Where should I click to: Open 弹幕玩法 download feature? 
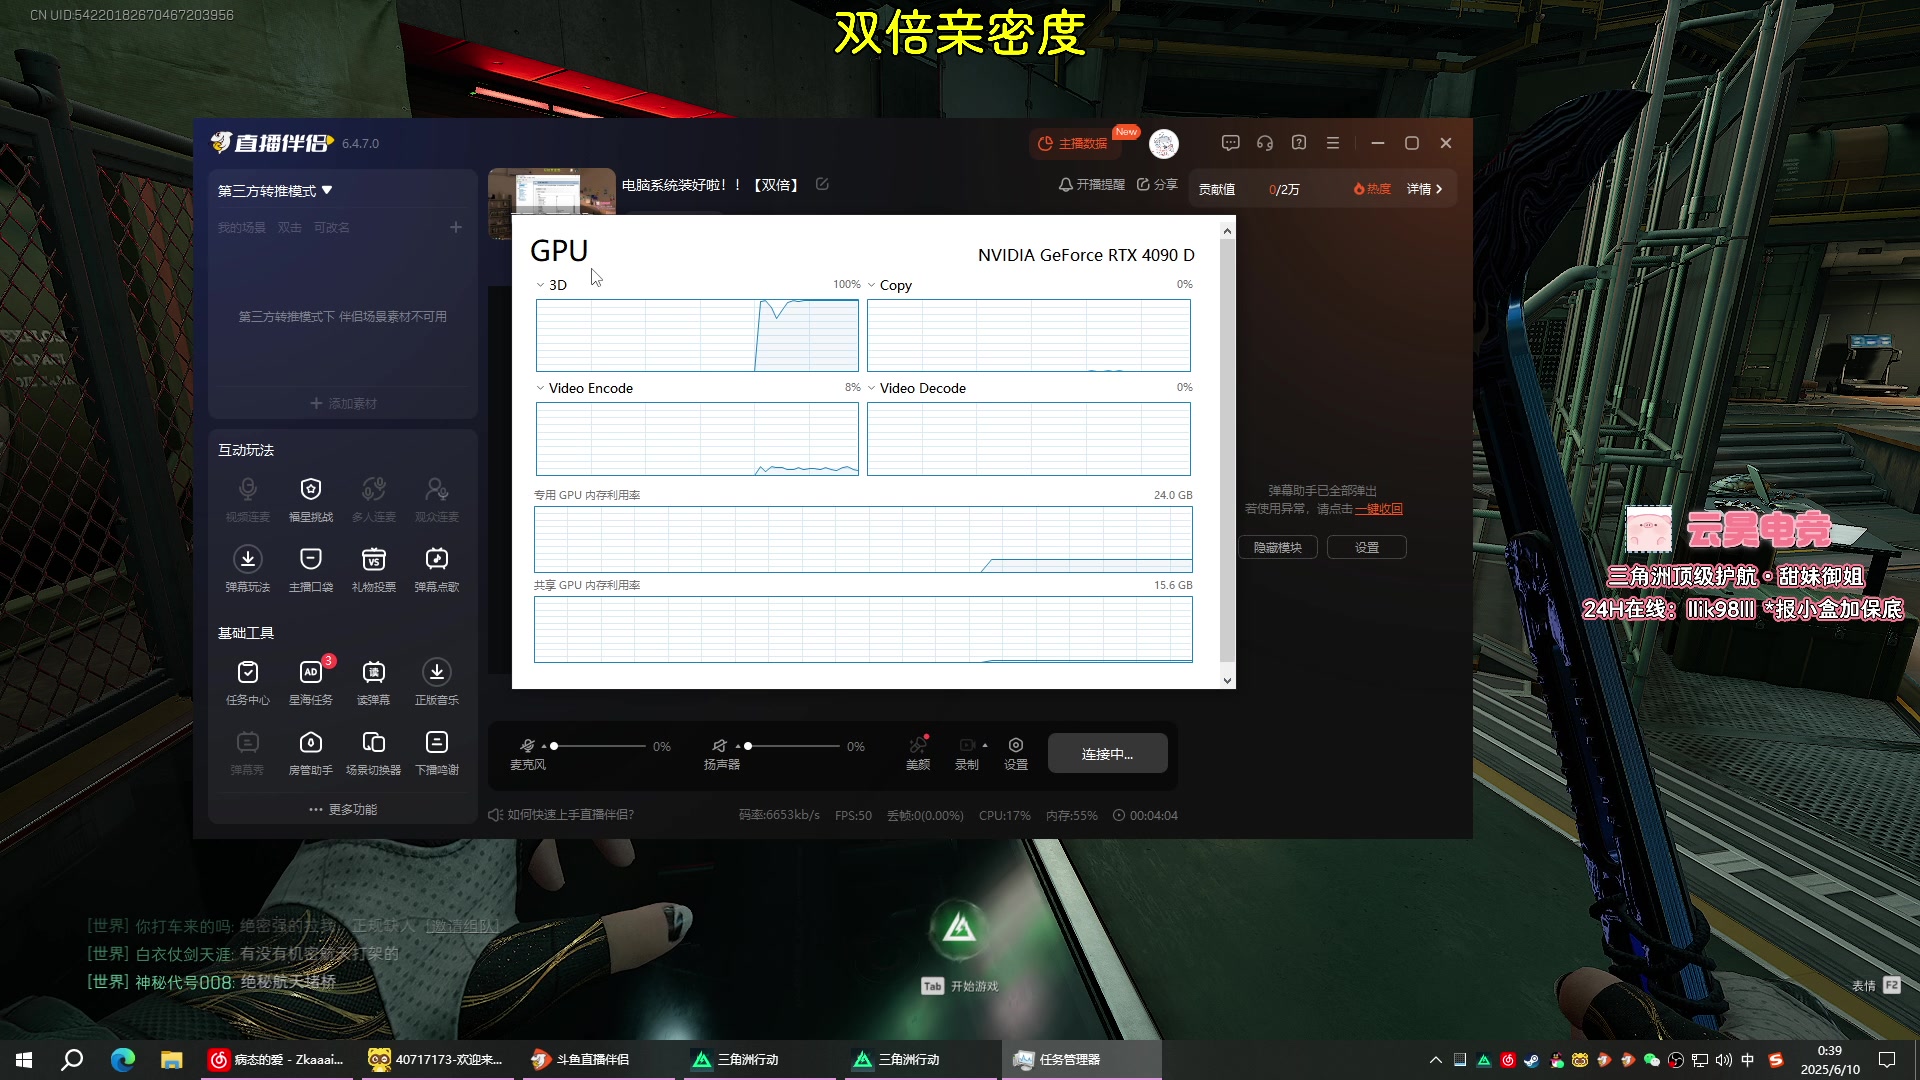248,568
